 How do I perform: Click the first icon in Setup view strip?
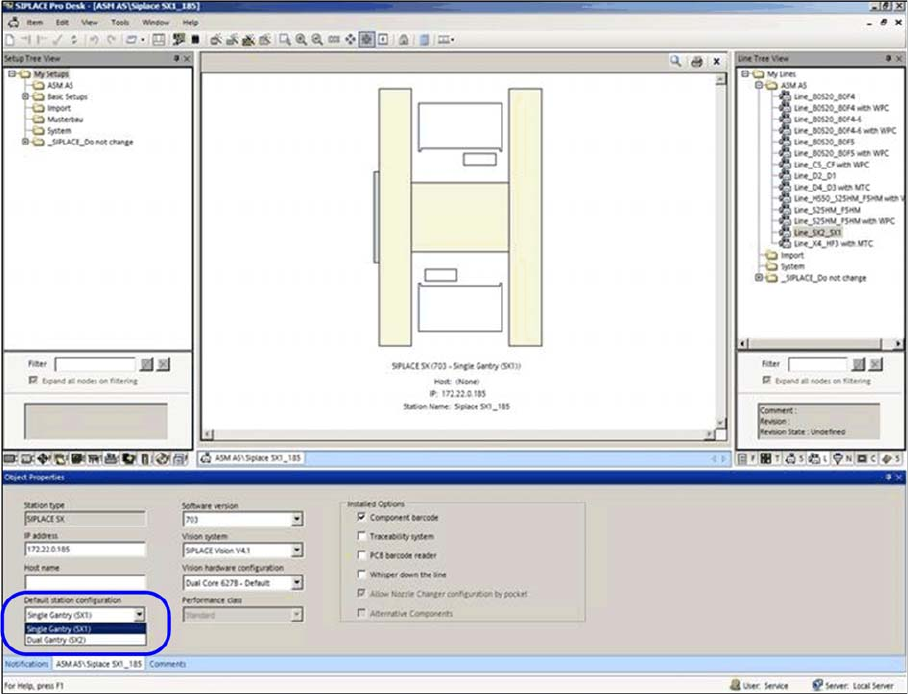click(10, 459)
